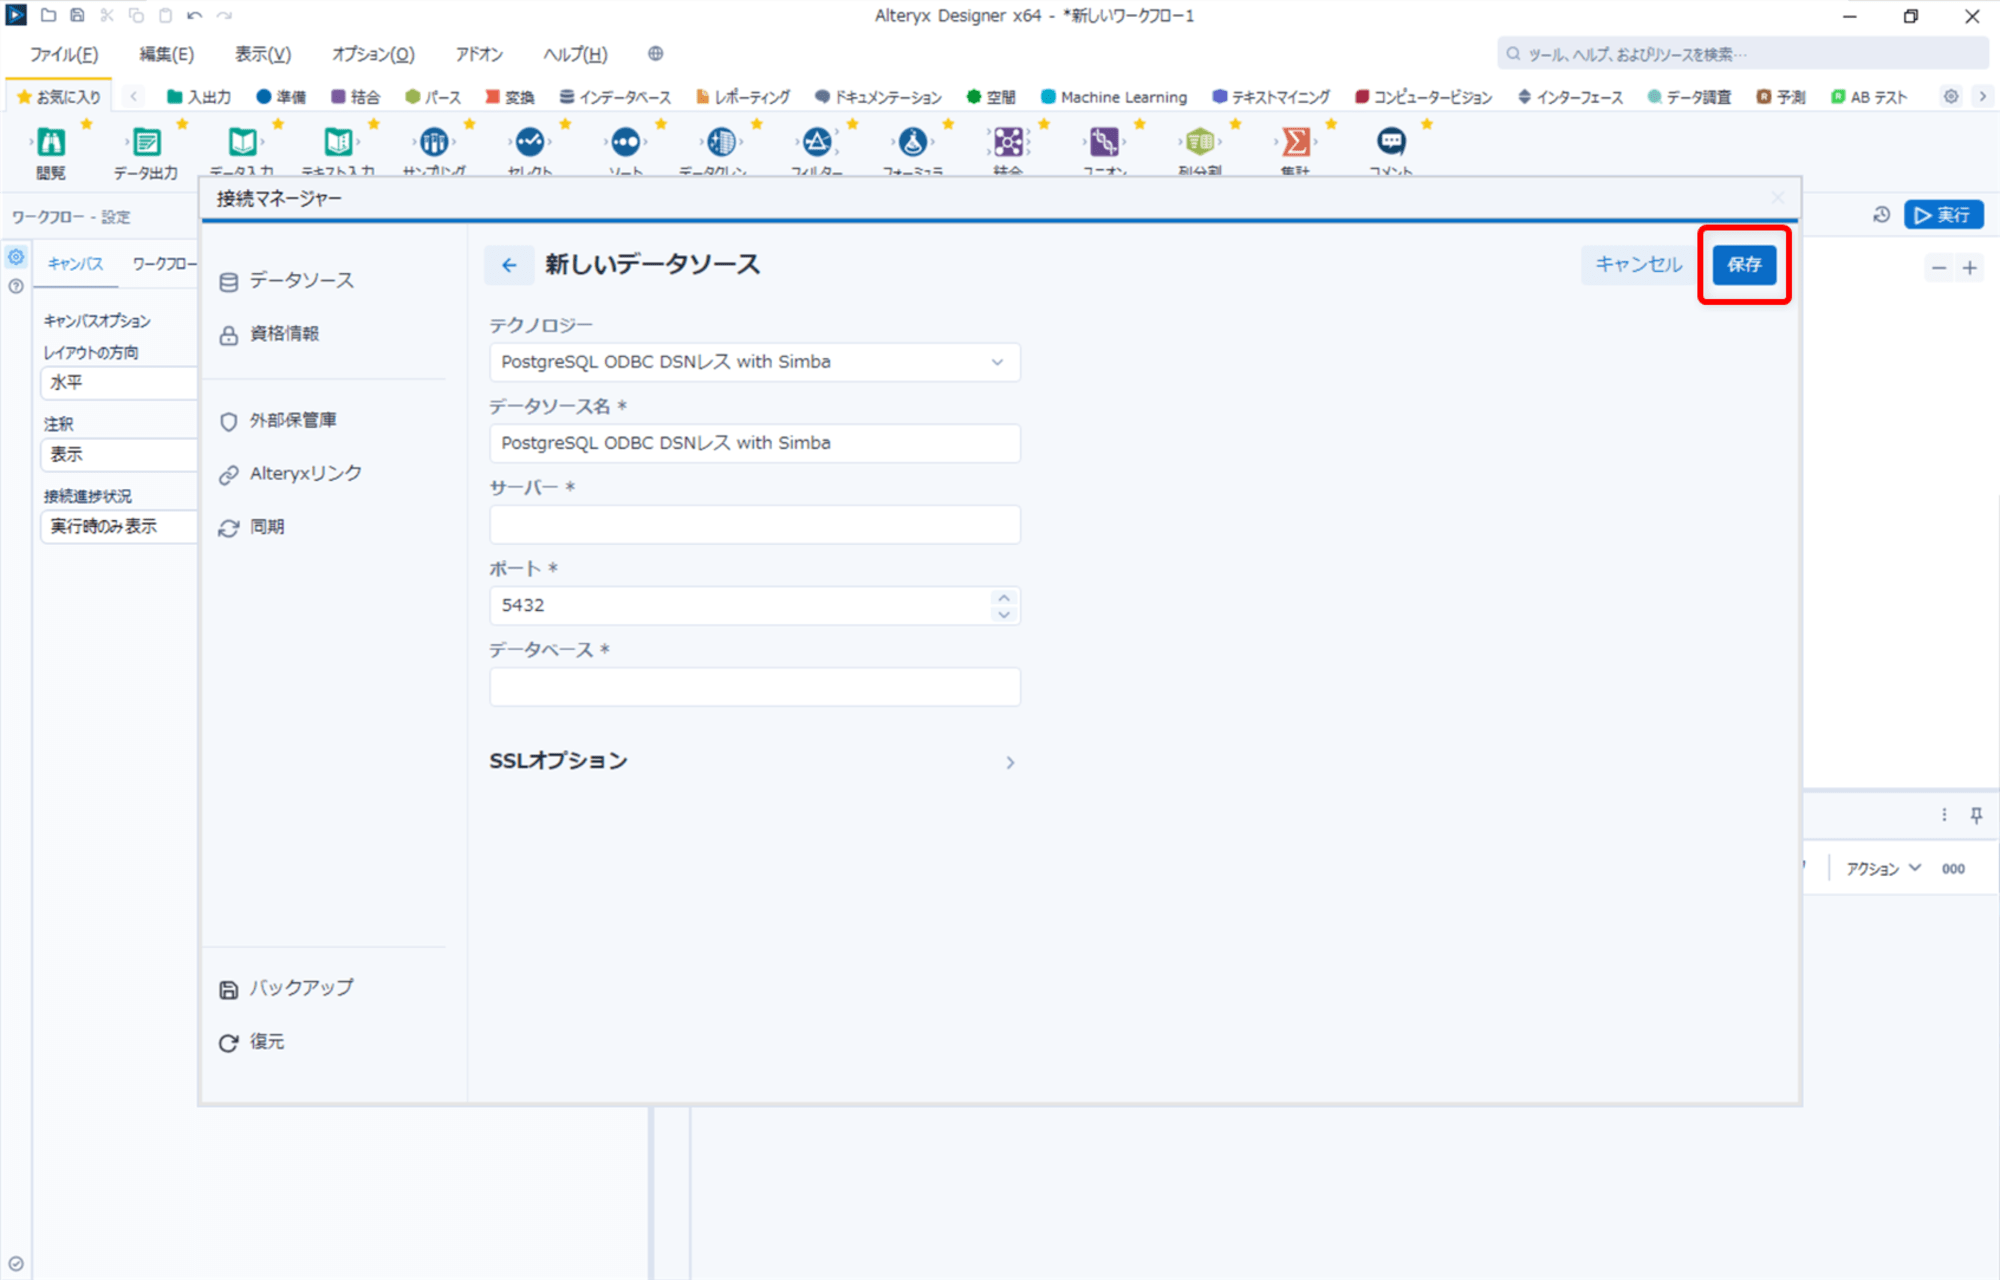Open the レイアウトの方向 dropdown showing 水平
Image resolution: width=2000 pixels, height=1280 pixels.
click(119, 382)
